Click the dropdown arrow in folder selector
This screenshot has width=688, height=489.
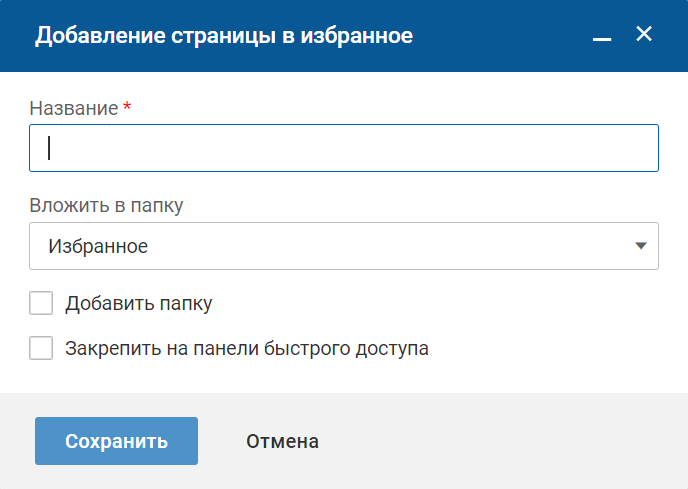coord(641,246)
